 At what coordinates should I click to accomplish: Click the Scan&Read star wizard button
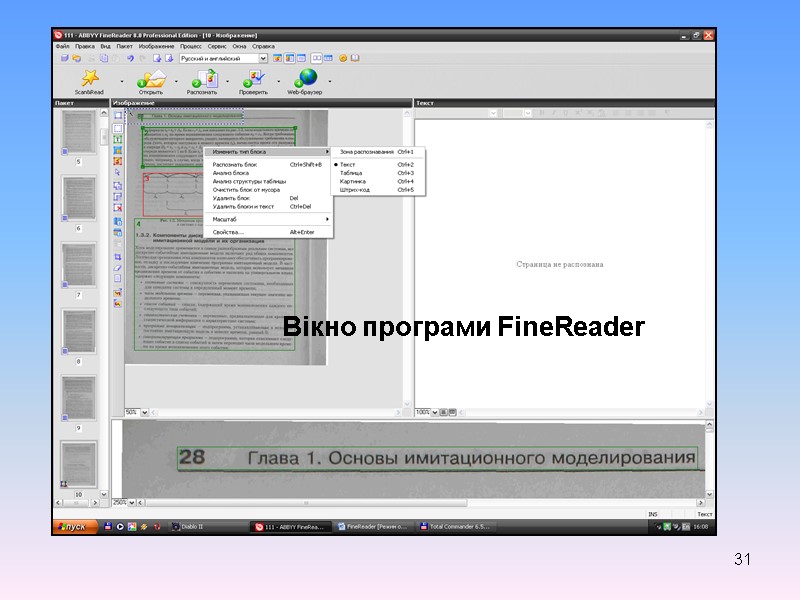coord(90,82)
